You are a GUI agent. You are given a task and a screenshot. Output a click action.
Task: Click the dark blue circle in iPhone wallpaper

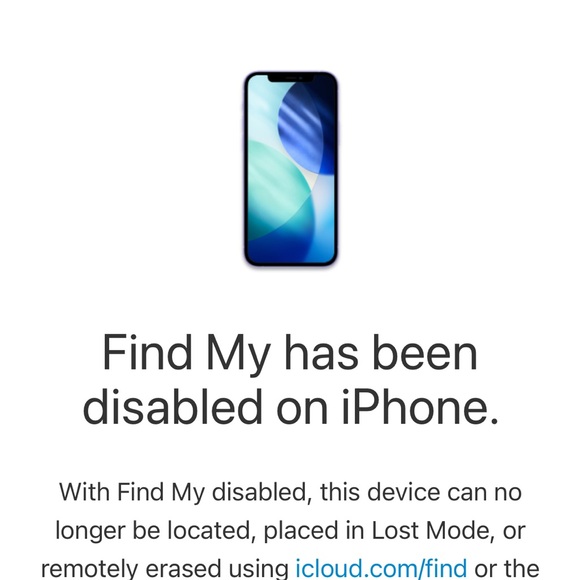coord(307,129)
